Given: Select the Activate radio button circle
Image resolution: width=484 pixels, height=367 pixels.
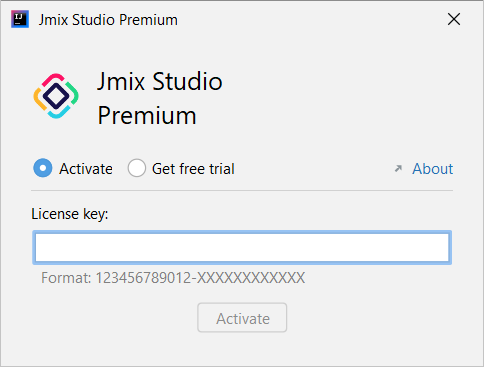Looking at the screenshot, I should point(43,168).
